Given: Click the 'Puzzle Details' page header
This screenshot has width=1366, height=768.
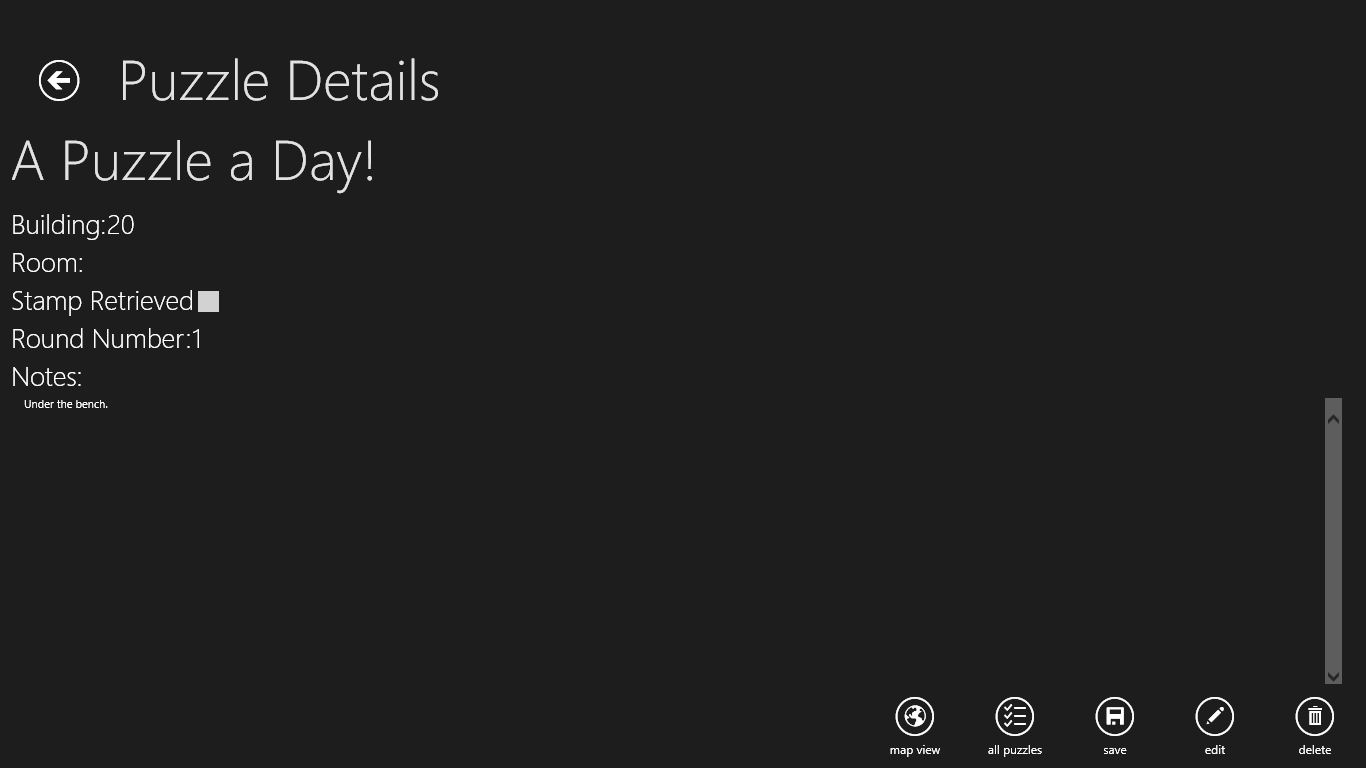Looking at the screenshot, I should pos(279,81).
